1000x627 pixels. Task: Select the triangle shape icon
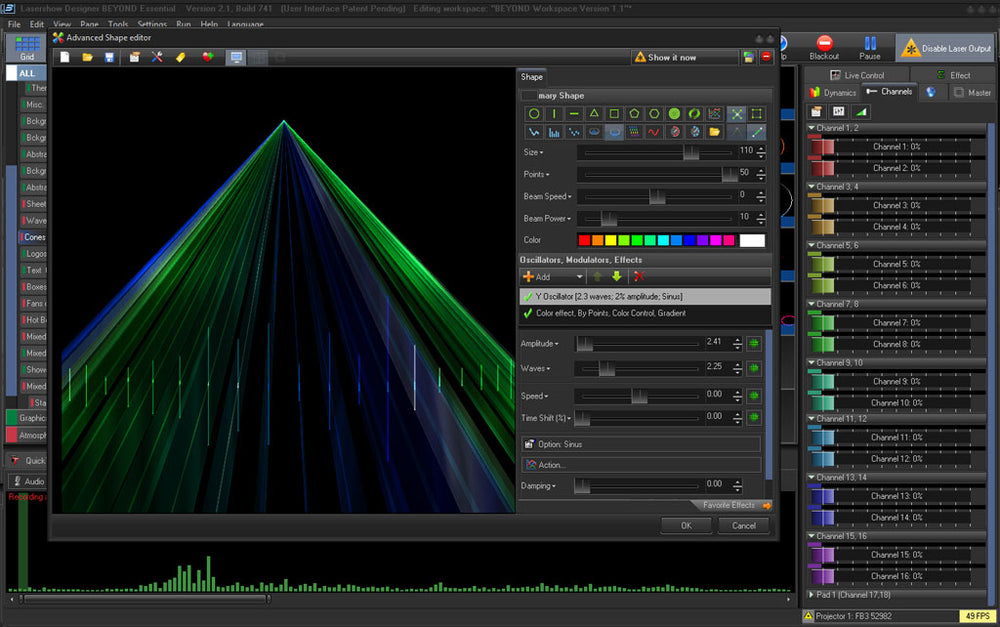click(594, 114)
